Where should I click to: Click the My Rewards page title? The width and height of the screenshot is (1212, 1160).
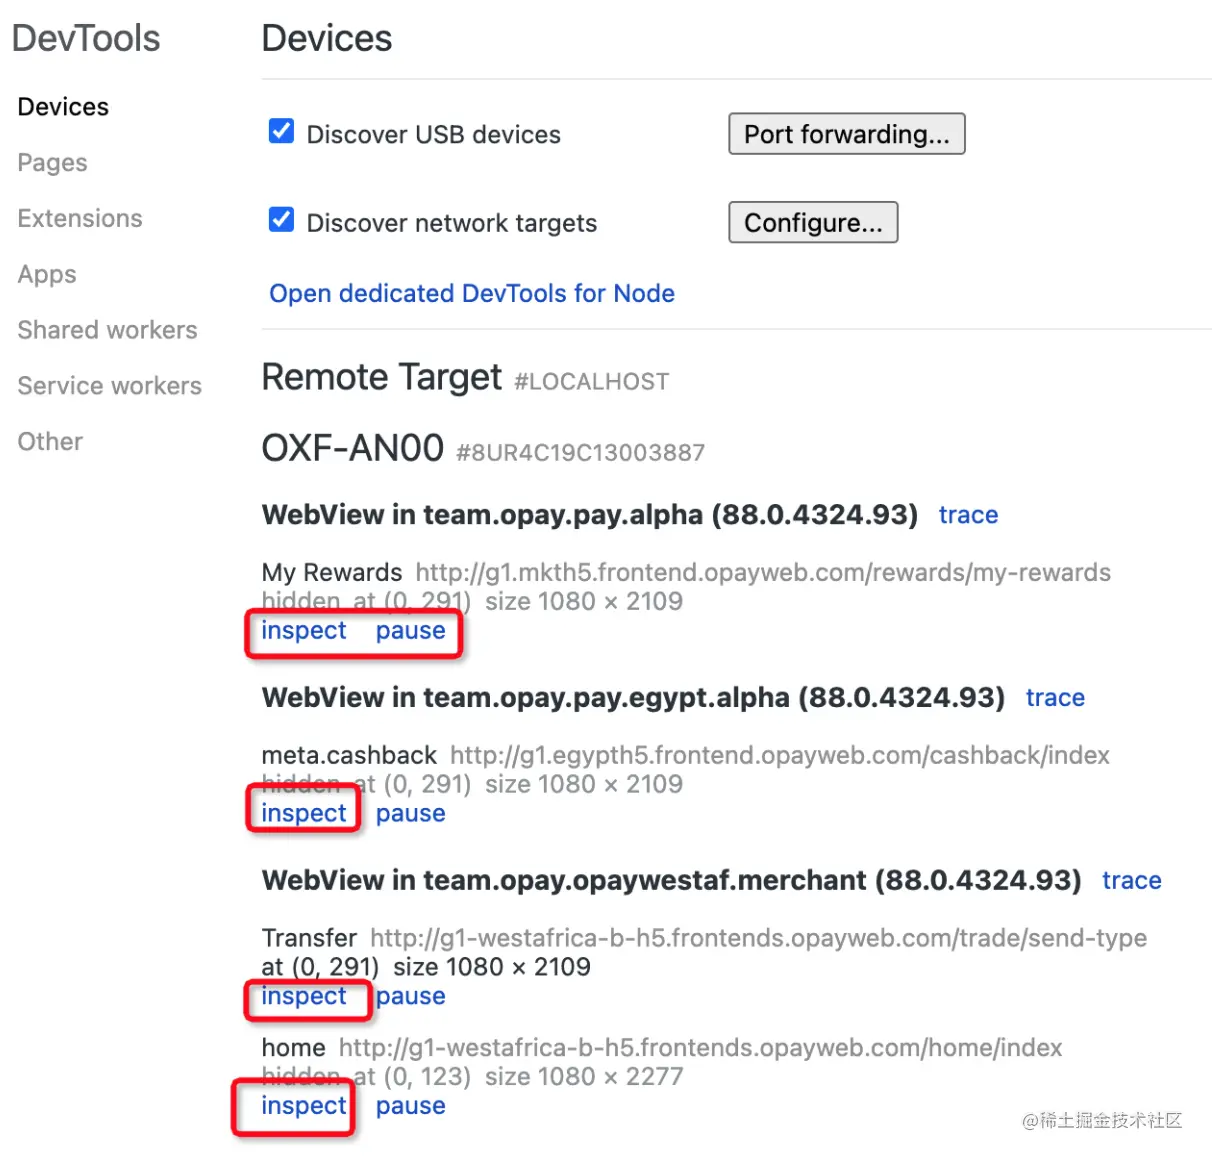point(332,572)
